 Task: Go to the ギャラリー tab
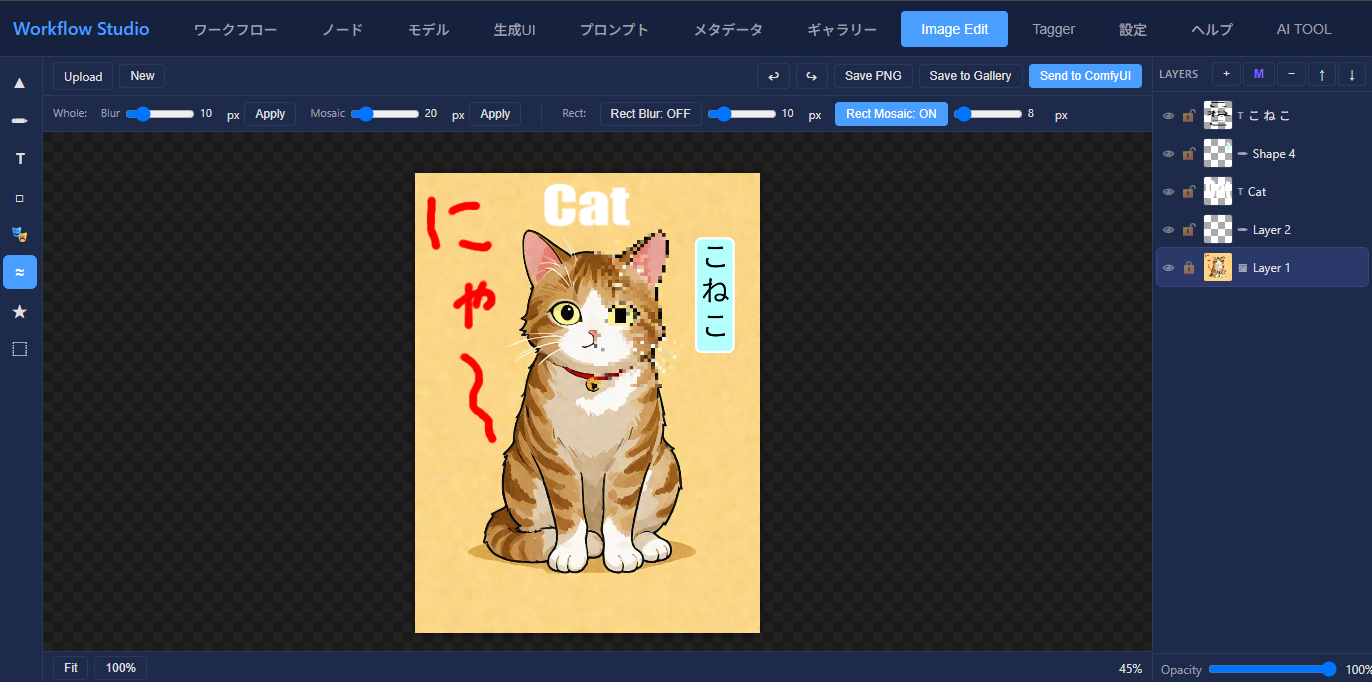tap(842, 29)
